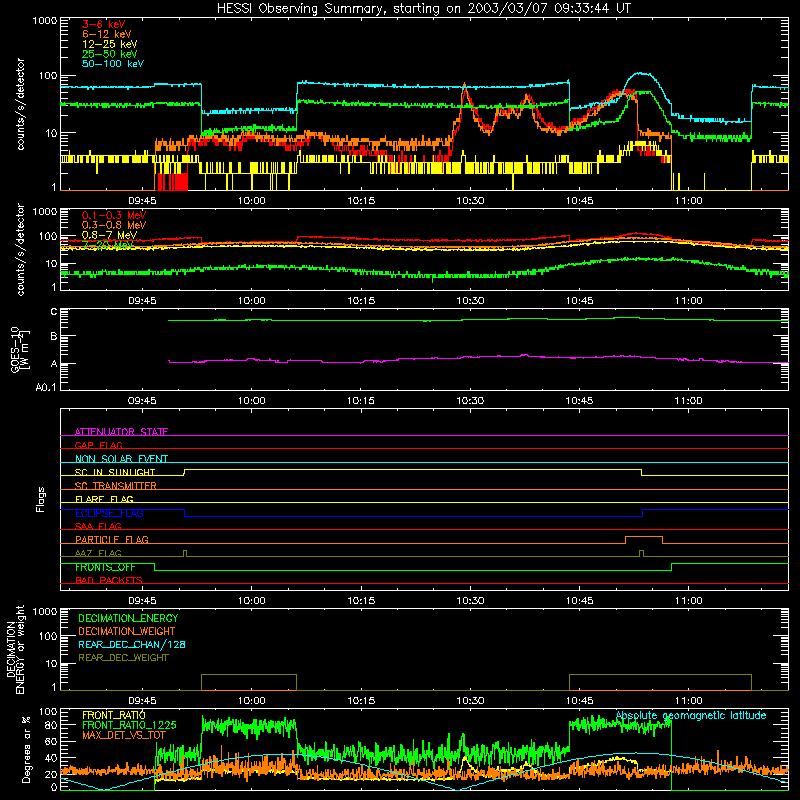Click the 11:00 time tick under the decimation panel
This screenshot has height=800, width=800.
point(688,701)
